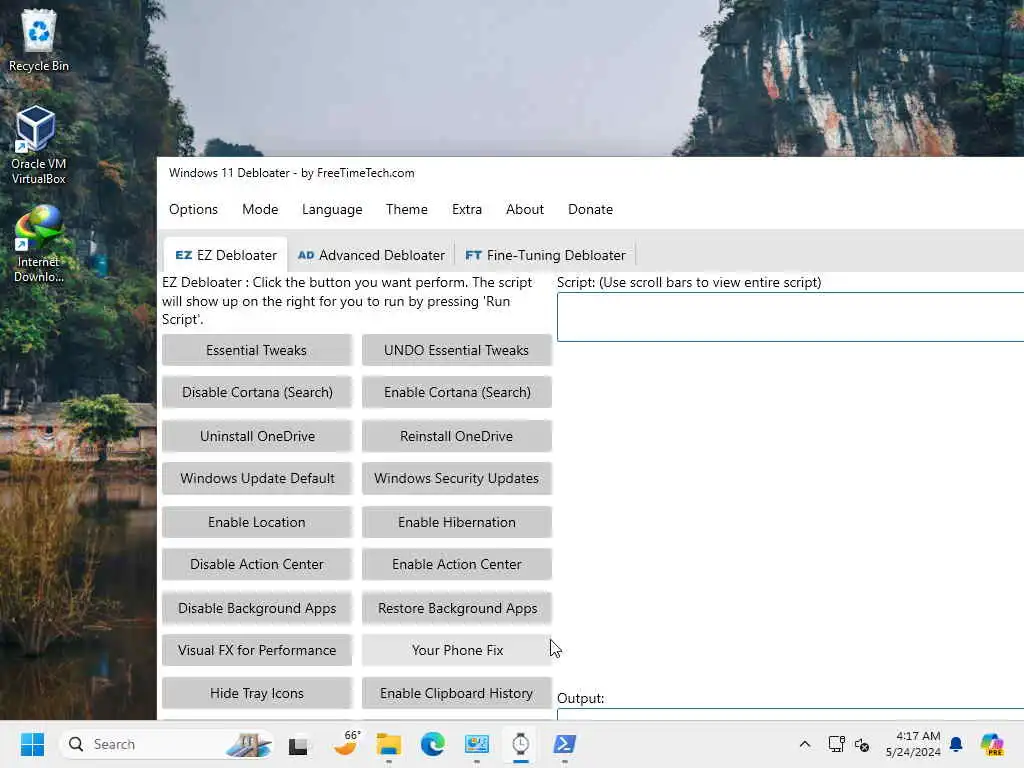Viewport: 1024px width, 768px height.
Task: Open the PowerShell taskbar icon
Action: 564,744
